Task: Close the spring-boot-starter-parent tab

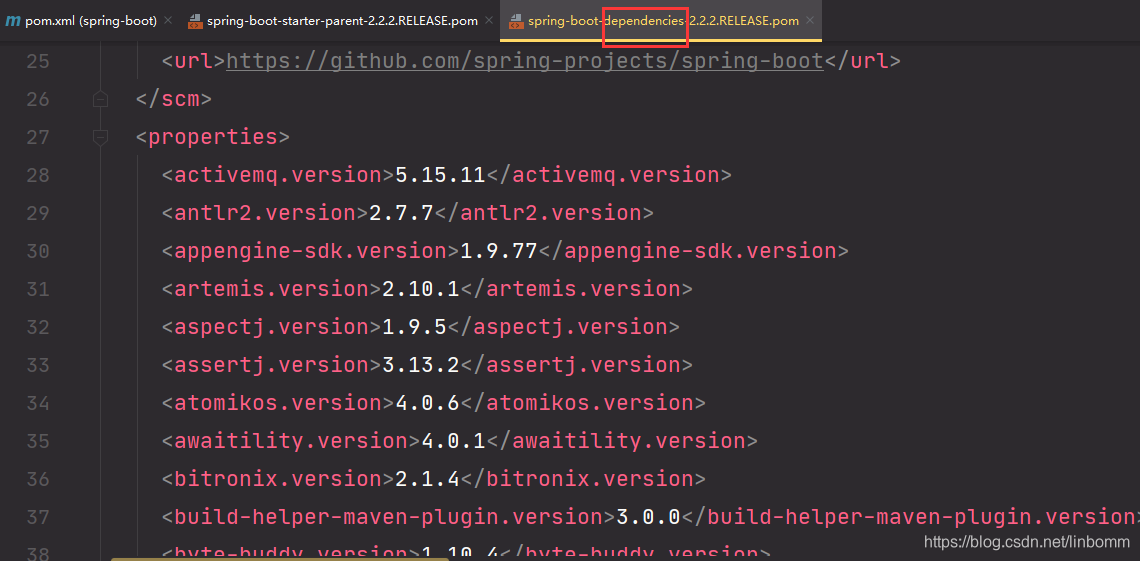Action: tap(489, 20)
